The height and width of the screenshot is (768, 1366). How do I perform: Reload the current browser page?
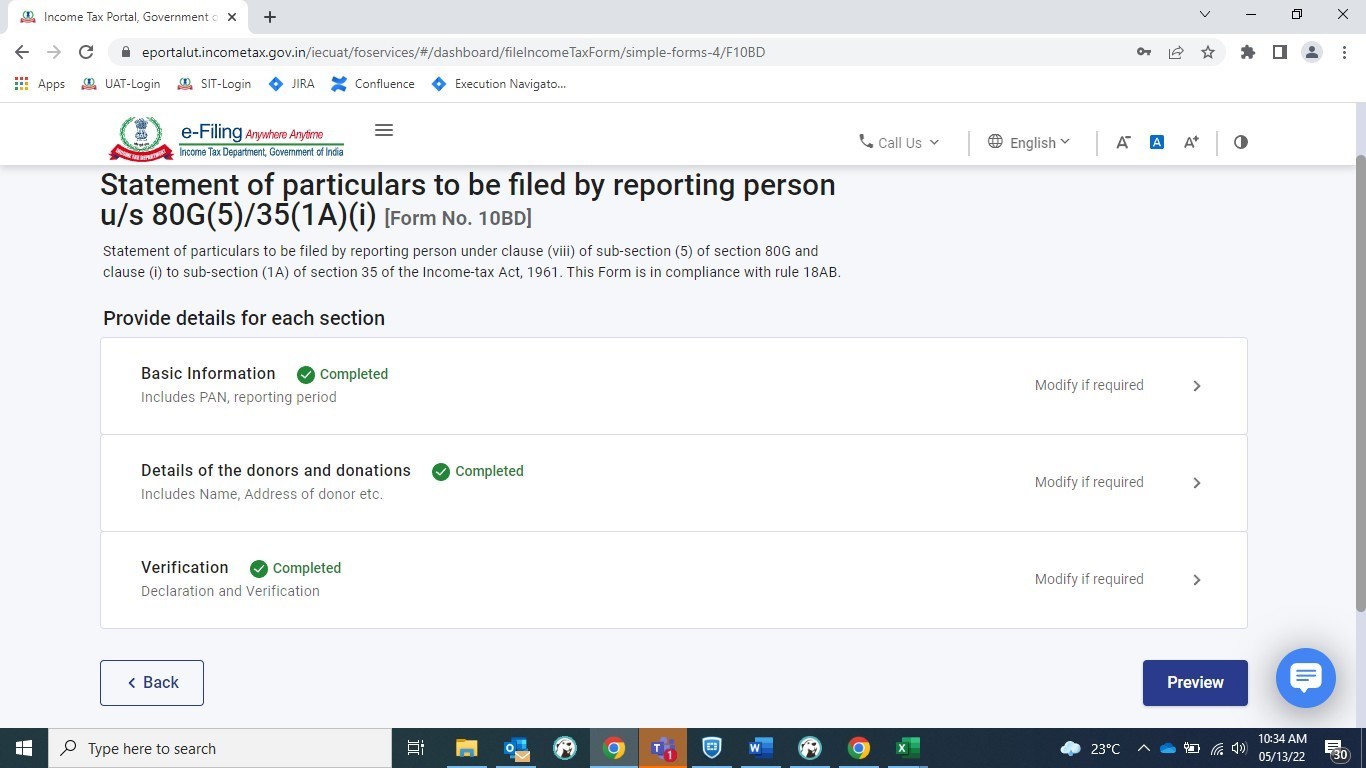(86, 52)
